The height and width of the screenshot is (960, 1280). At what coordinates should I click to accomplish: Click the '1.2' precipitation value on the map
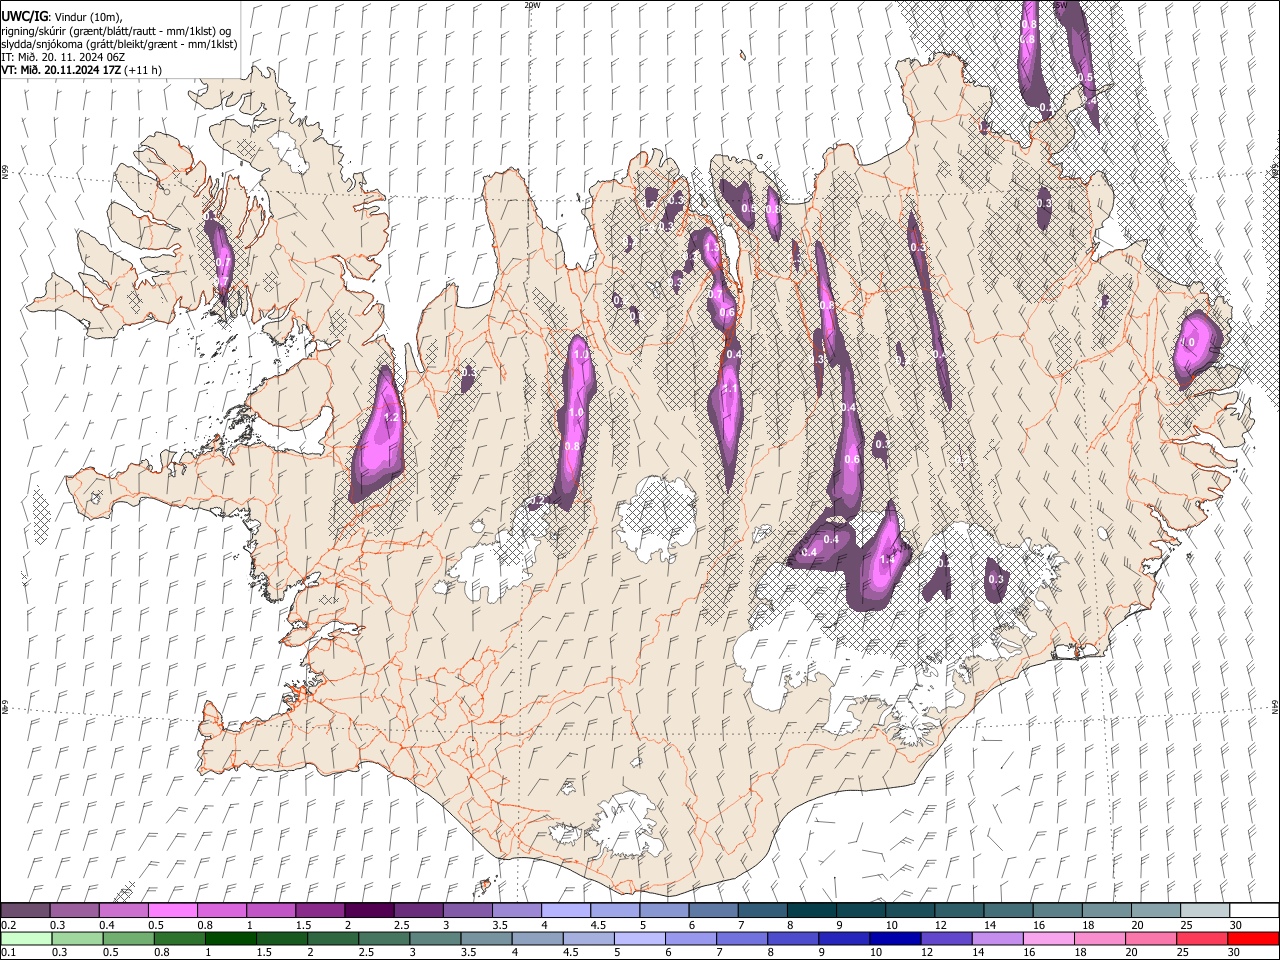[x=392, y=417]
